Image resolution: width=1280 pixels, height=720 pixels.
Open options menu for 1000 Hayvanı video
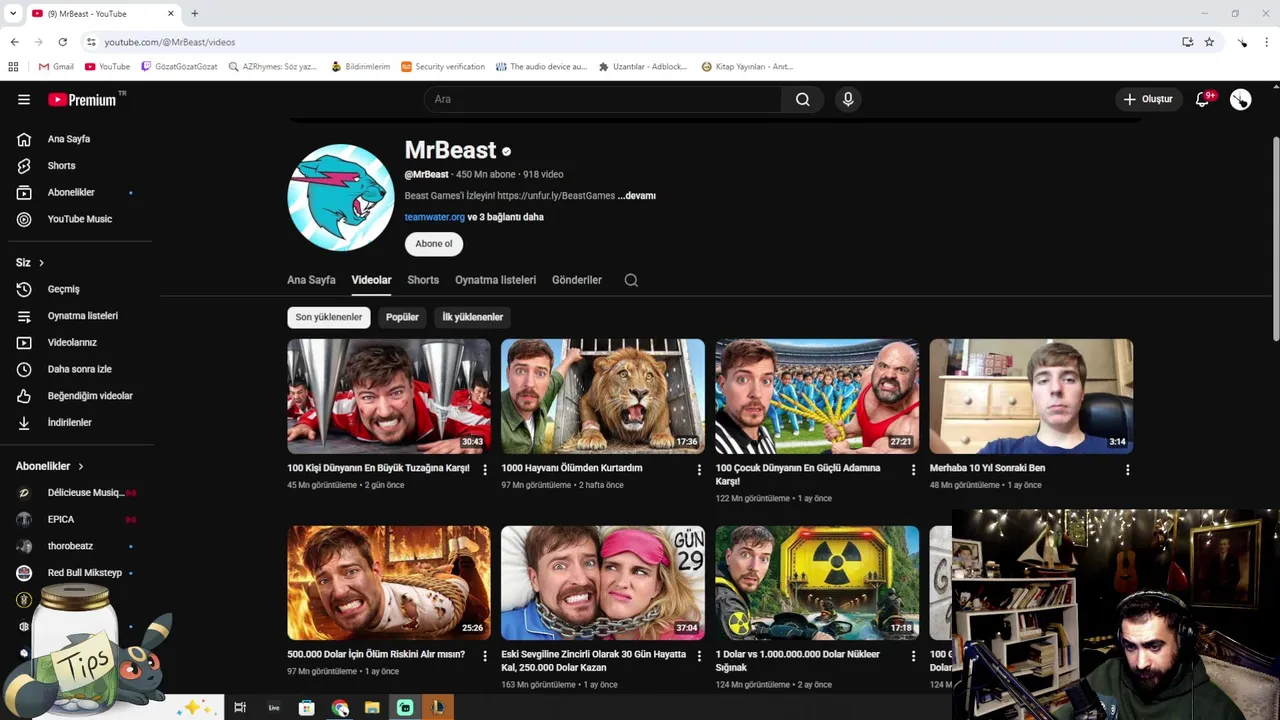click(699, 469)
